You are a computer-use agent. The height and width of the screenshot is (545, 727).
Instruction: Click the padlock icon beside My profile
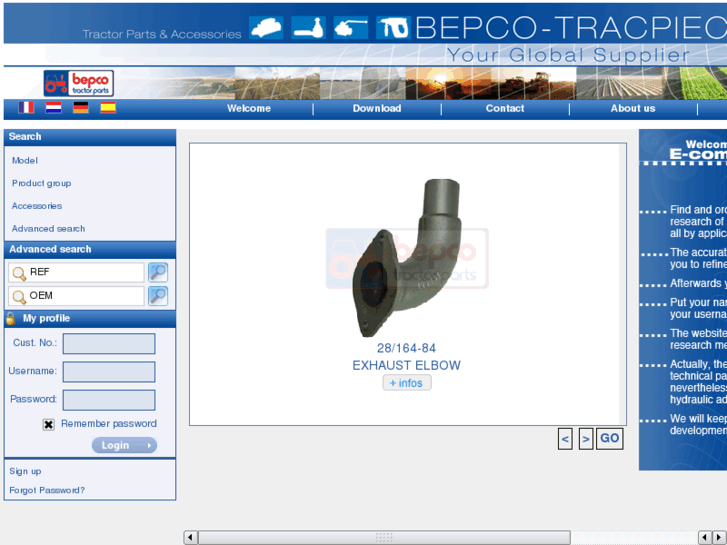point(11,319)
